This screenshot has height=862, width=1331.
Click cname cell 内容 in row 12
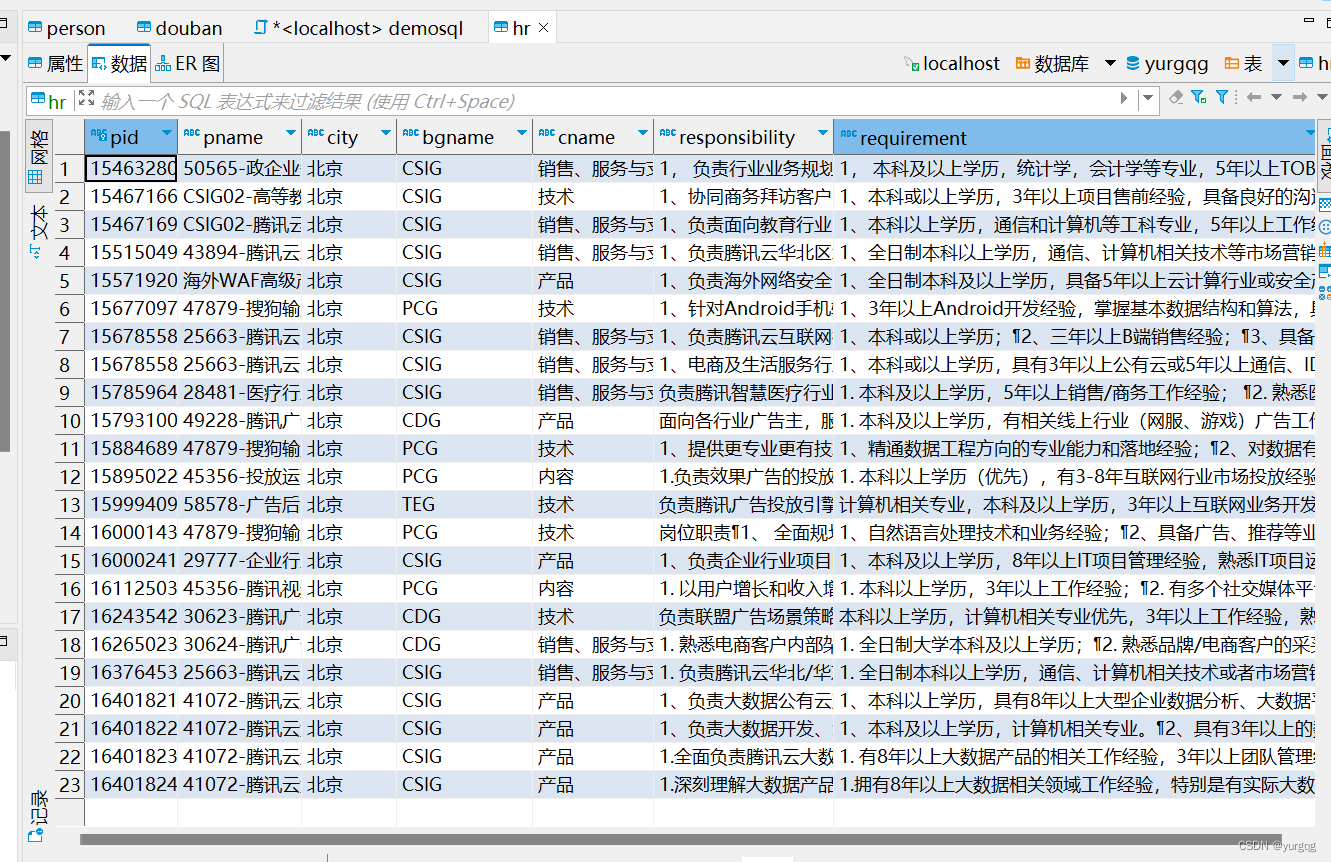(x=593, y=476)
